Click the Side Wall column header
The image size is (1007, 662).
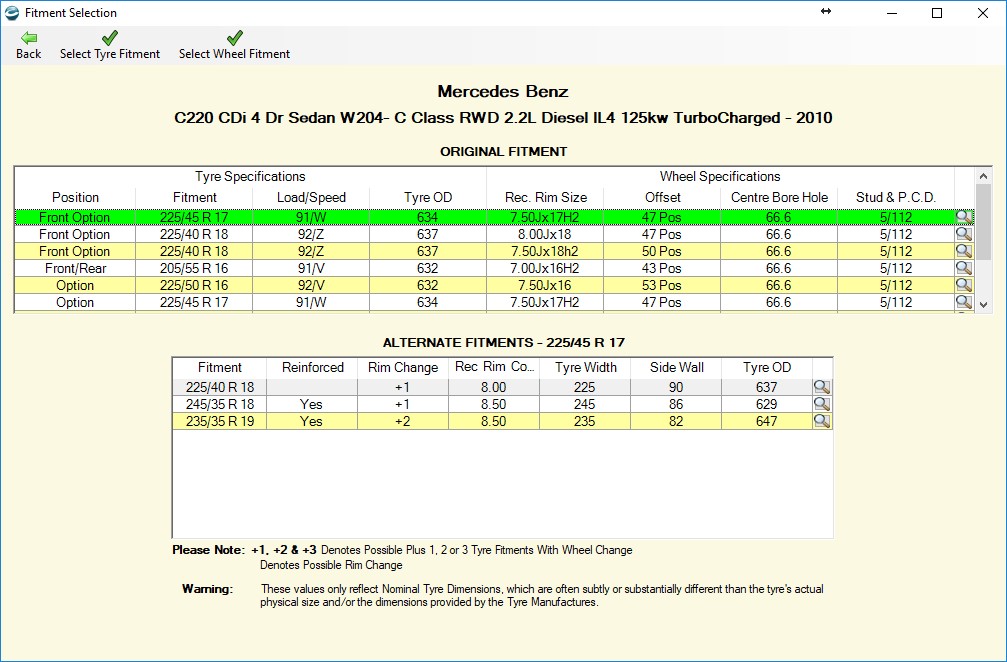676,367
